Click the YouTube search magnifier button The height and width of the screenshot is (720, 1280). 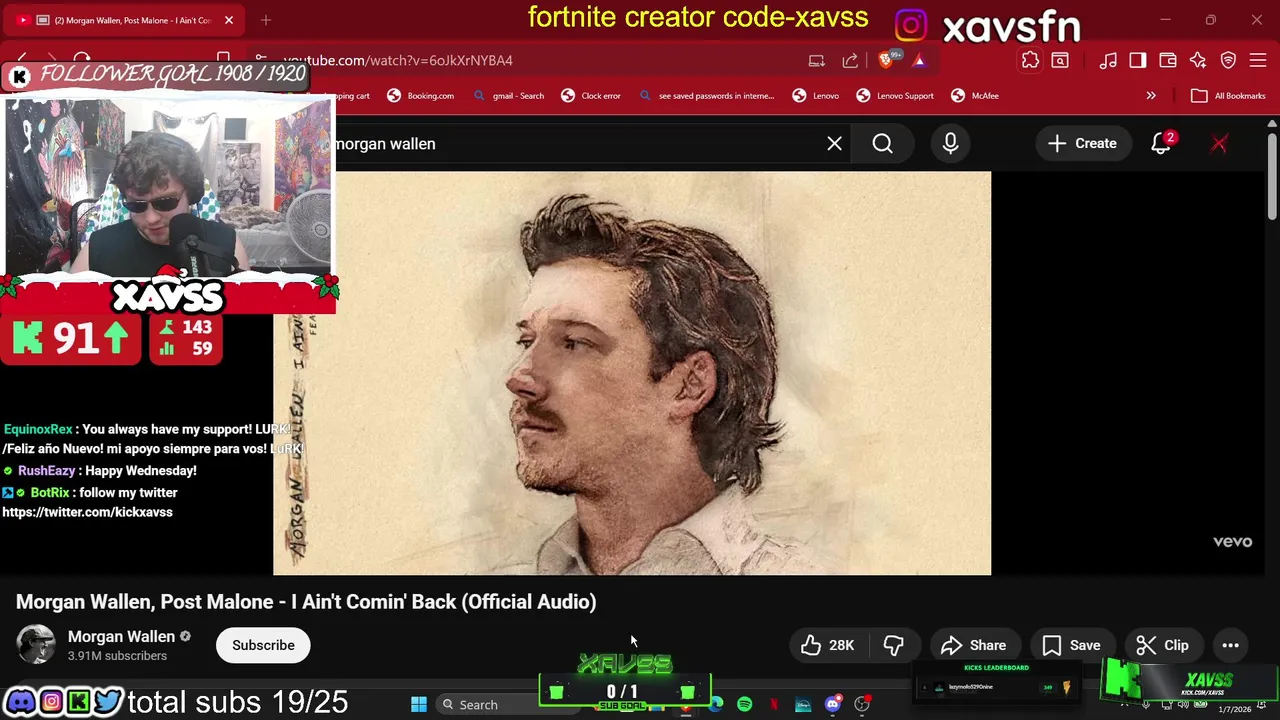coord(882,143)
